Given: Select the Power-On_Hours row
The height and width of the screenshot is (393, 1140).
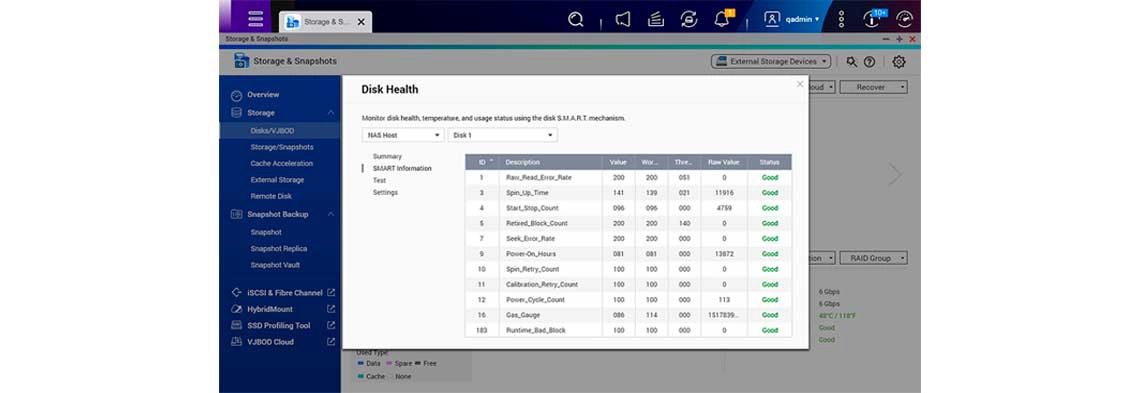Looking at the screenshot, I should 628,254.
